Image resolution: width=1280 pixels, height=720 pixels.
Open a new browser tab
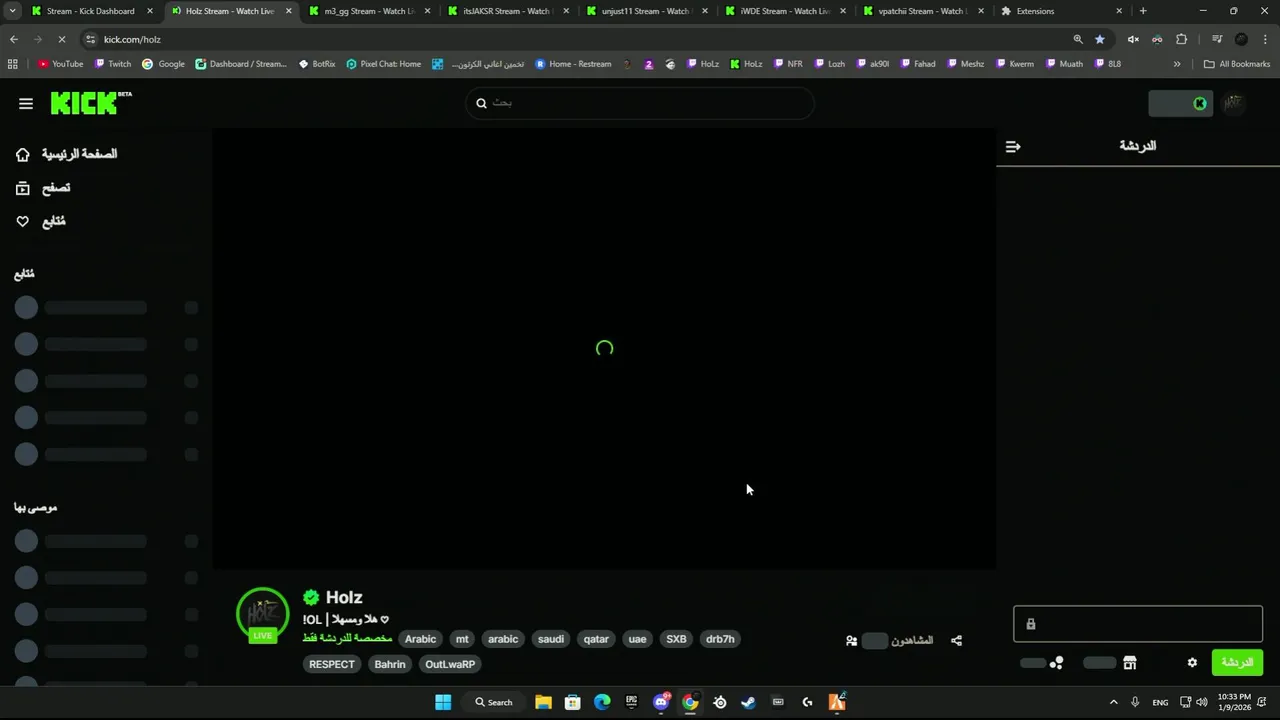1143,11
